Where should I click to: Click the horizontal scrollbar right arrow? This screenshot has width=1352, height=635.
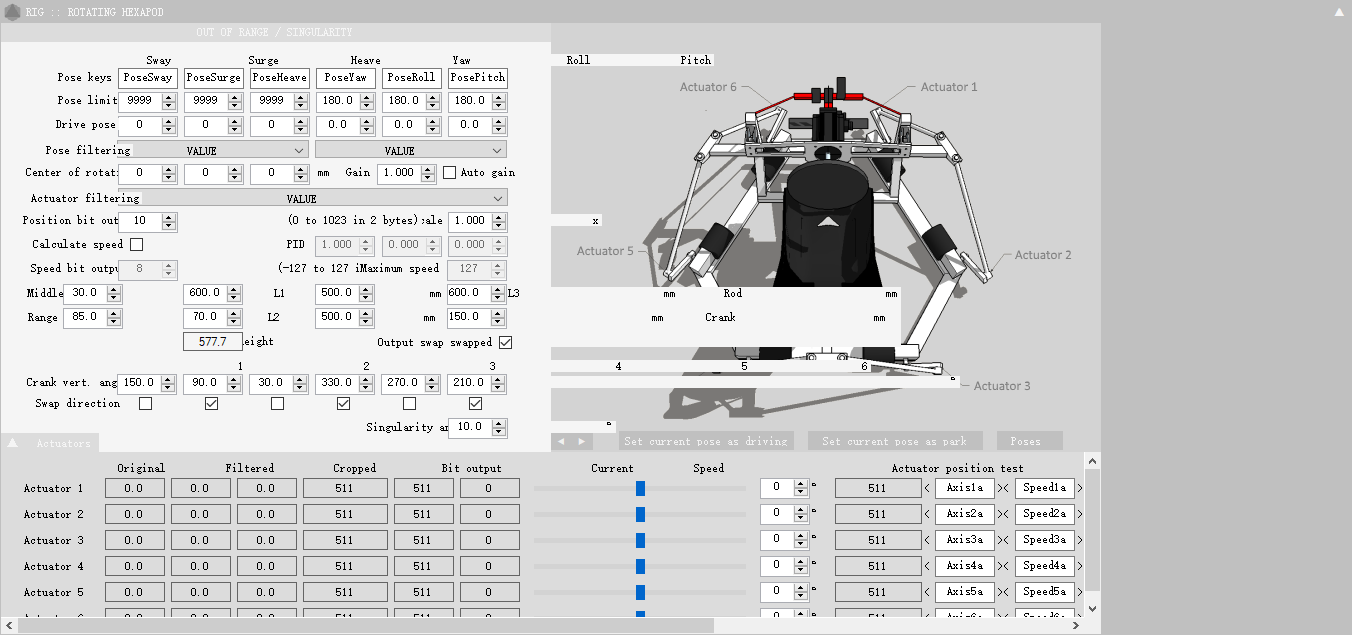(1076, 626)
